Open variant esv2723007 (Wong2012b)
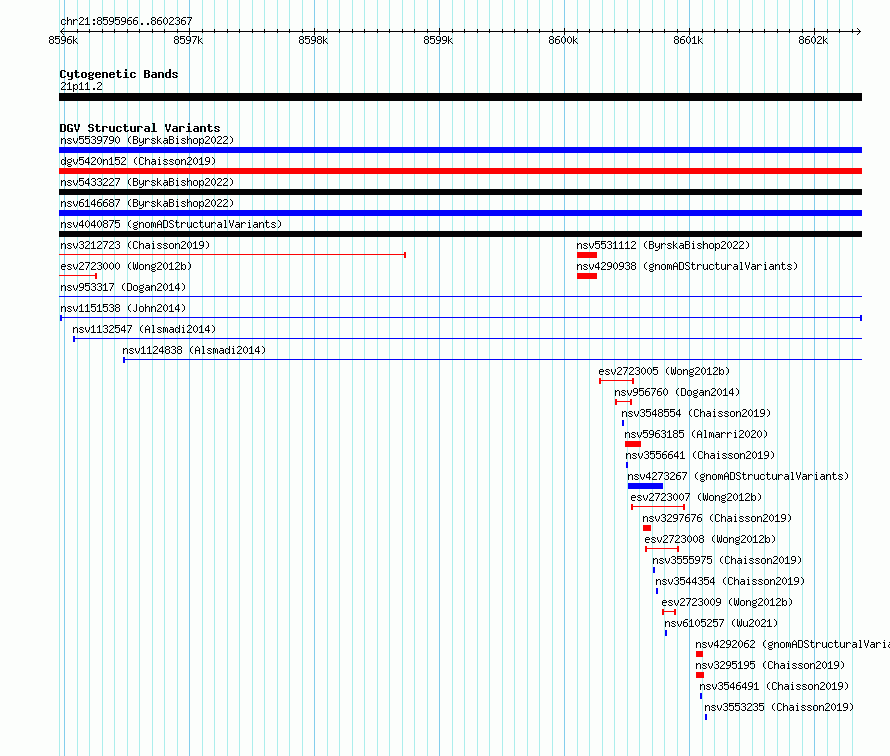The height and width of the screenshot is (756, 890). tap(696, 497)
